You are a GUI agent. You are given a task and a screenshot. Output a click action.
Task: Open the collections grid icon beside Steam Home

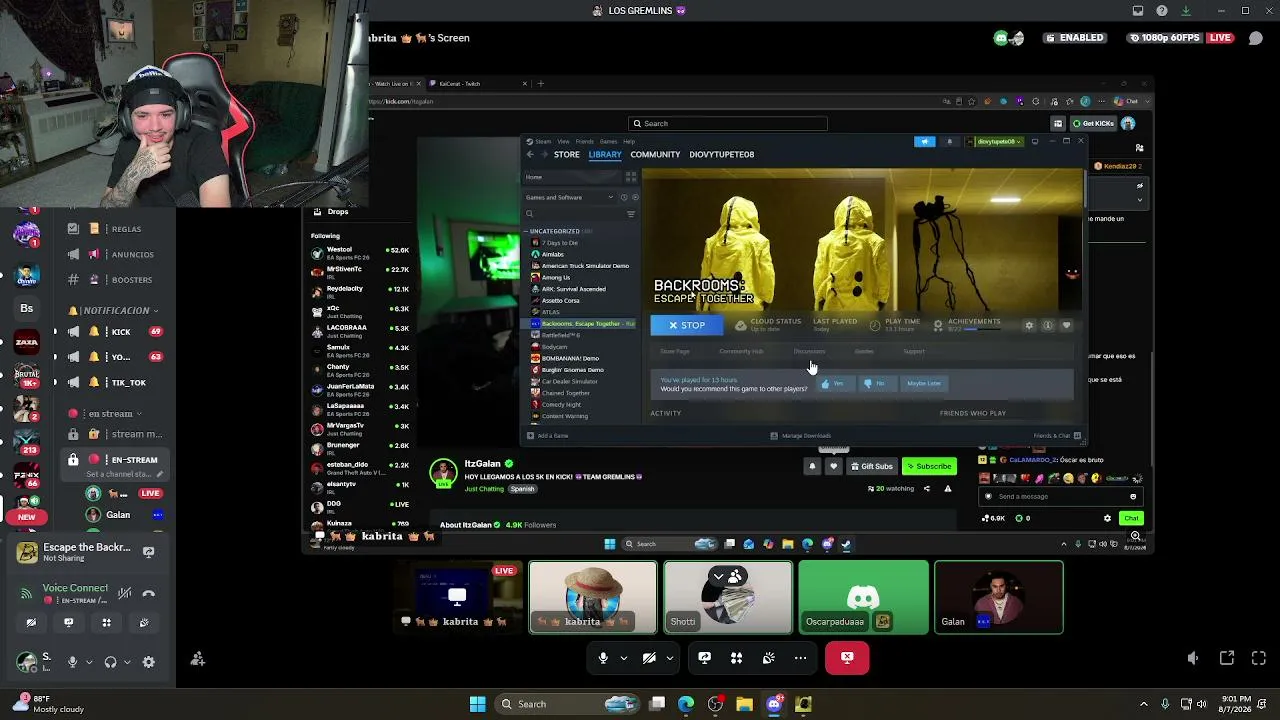click(x=630, y=177)
